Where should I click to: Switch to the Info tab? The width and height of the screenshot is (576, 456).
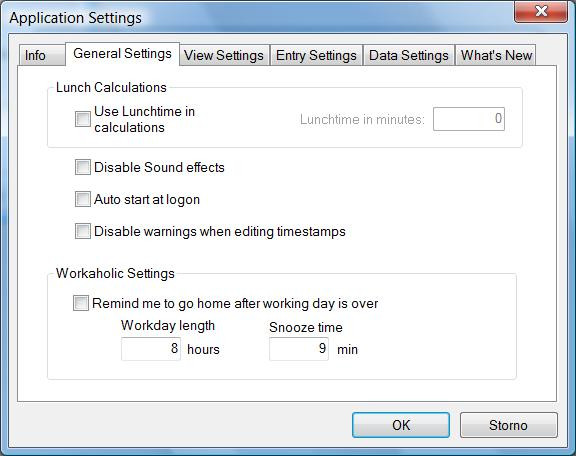(x=42, y=55)
